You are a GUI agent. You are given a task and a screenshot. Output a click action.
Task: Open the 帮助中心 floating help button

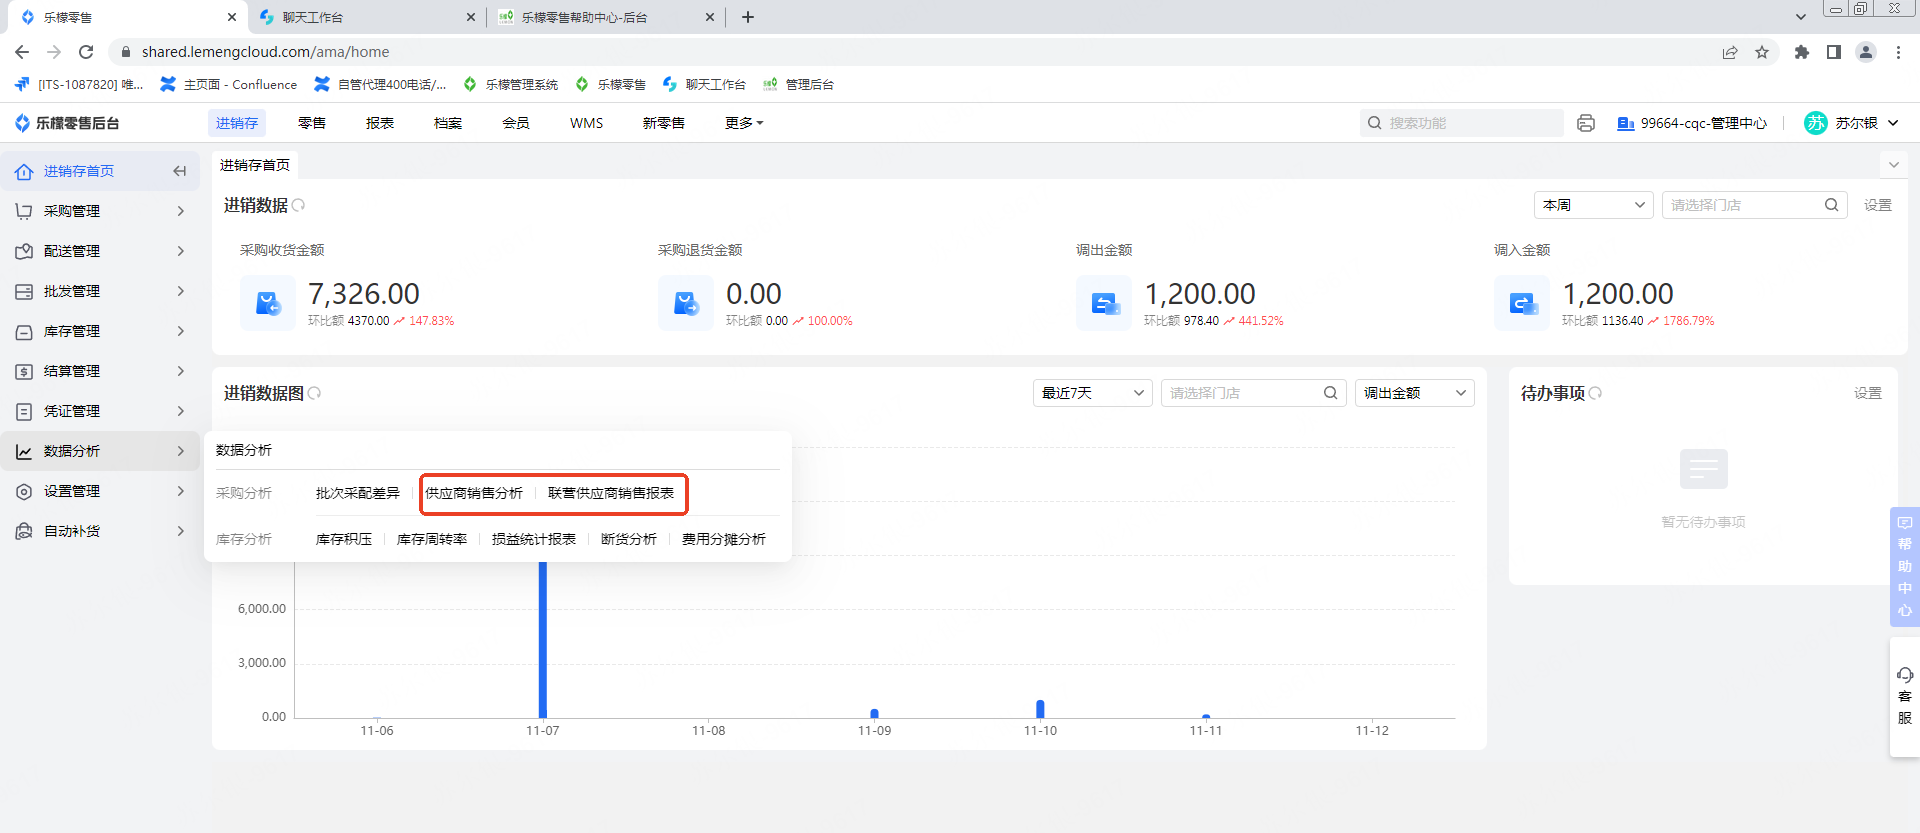[1904, 566]
